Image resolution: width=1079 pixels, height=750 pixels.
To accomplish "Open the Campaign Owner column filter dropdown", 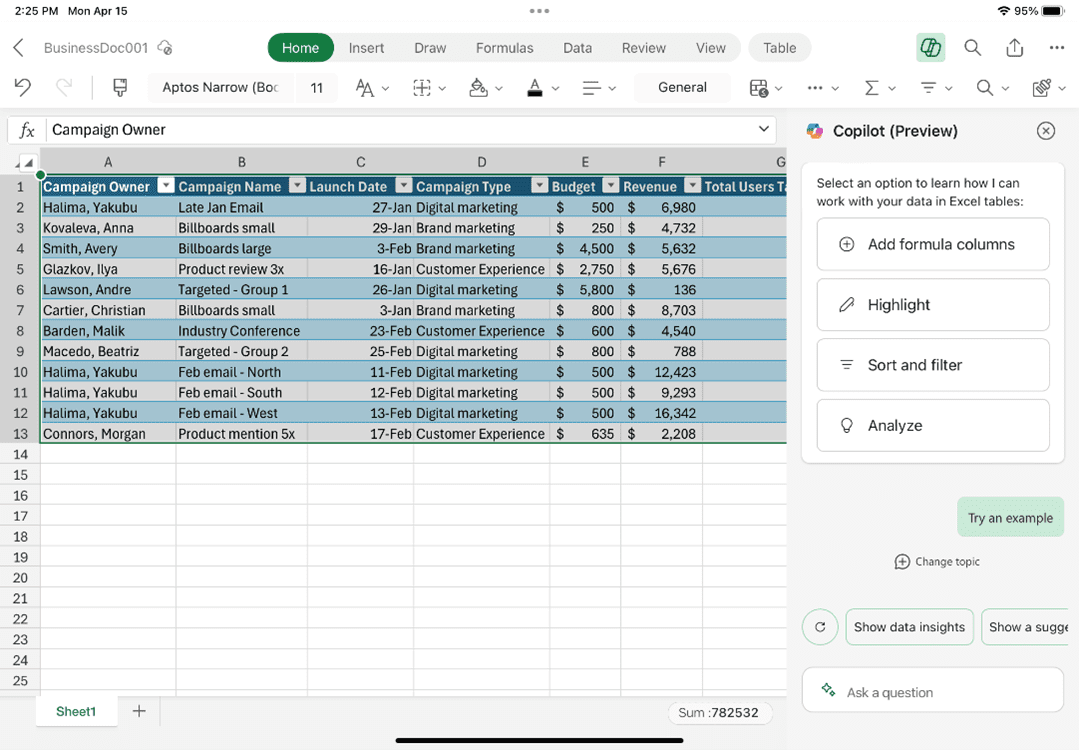I will pyautogui.click(x=165, y=186).
